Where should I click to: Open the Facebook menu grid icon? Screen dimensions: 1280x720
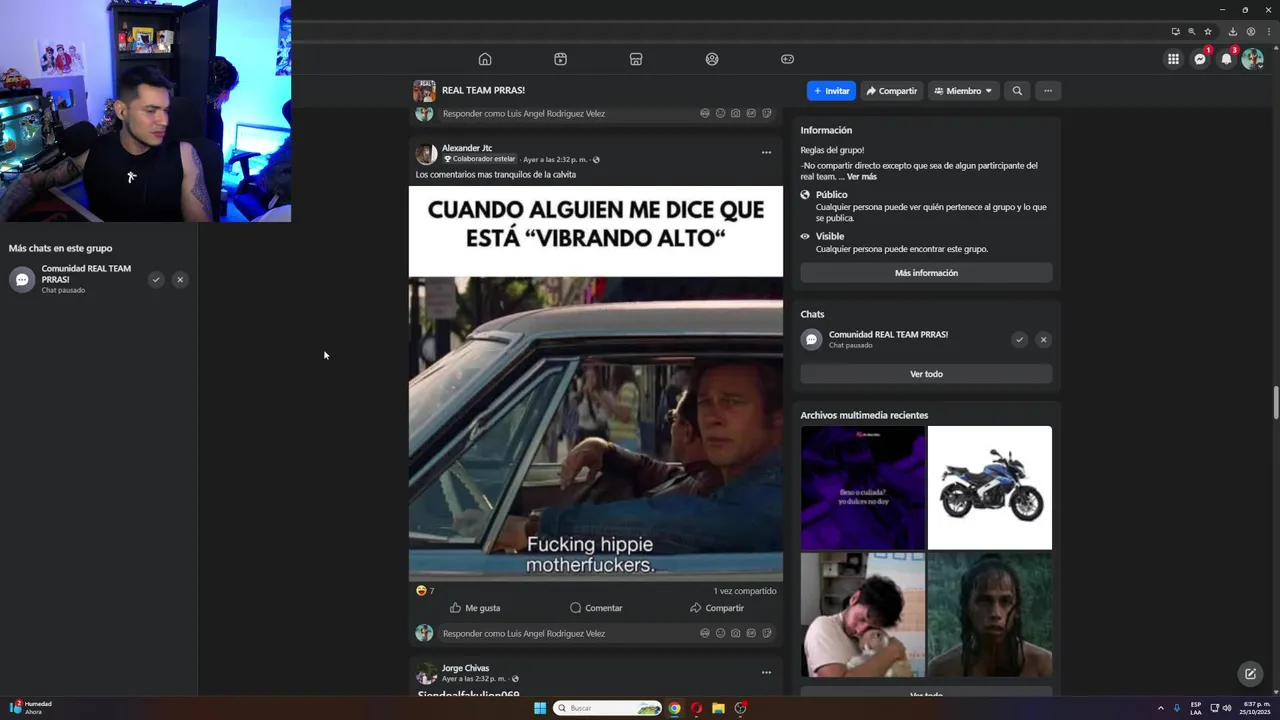click(x=1173, y=59)
